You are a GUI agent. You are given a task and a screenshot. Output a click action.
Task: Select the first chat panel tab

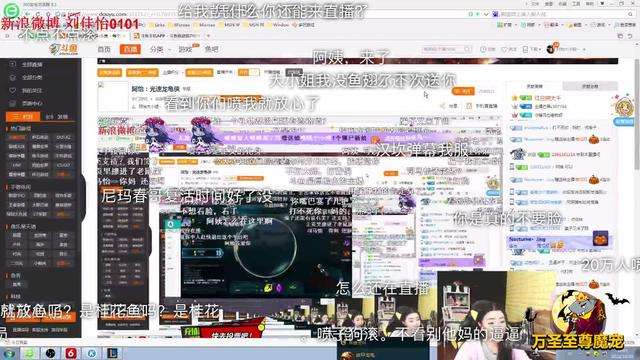[534, 86]
